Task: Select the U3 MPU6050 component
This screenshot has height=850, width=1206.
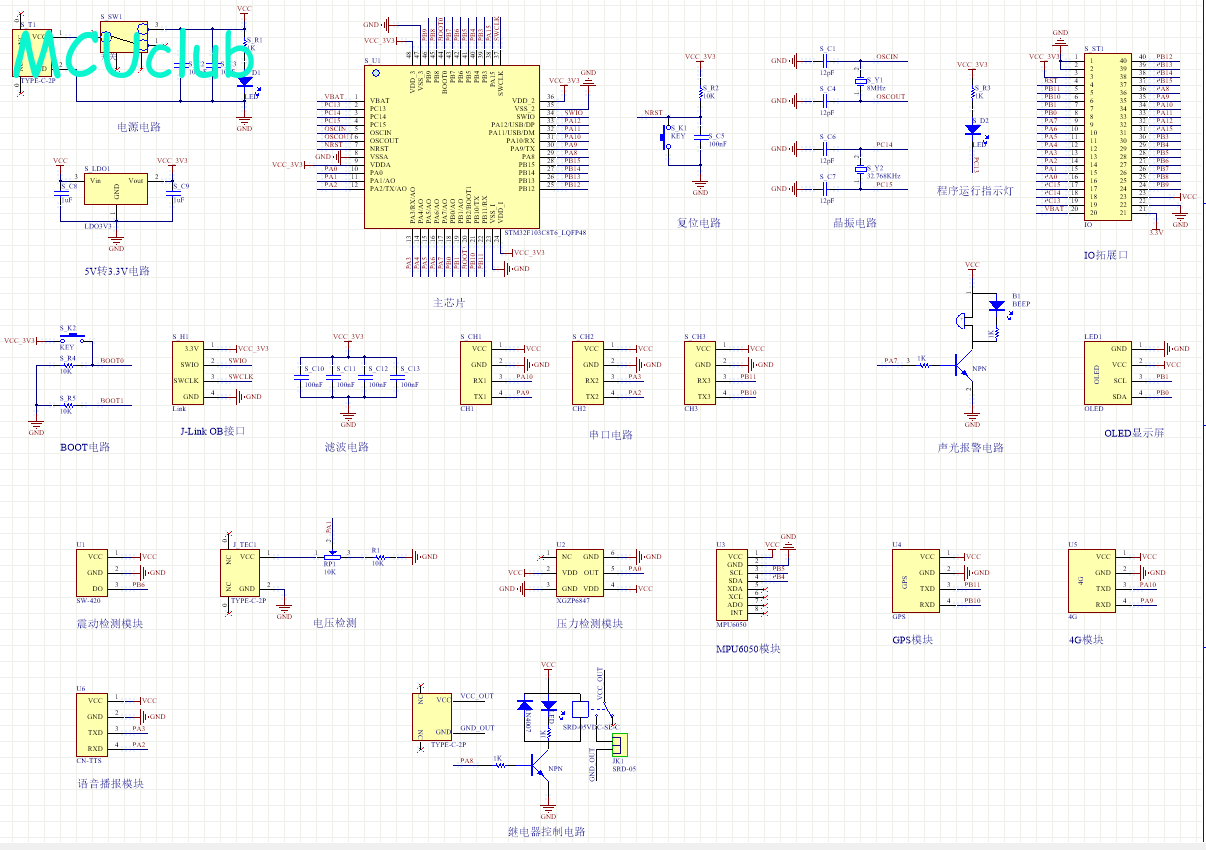Action: click(x=734, y=585)
